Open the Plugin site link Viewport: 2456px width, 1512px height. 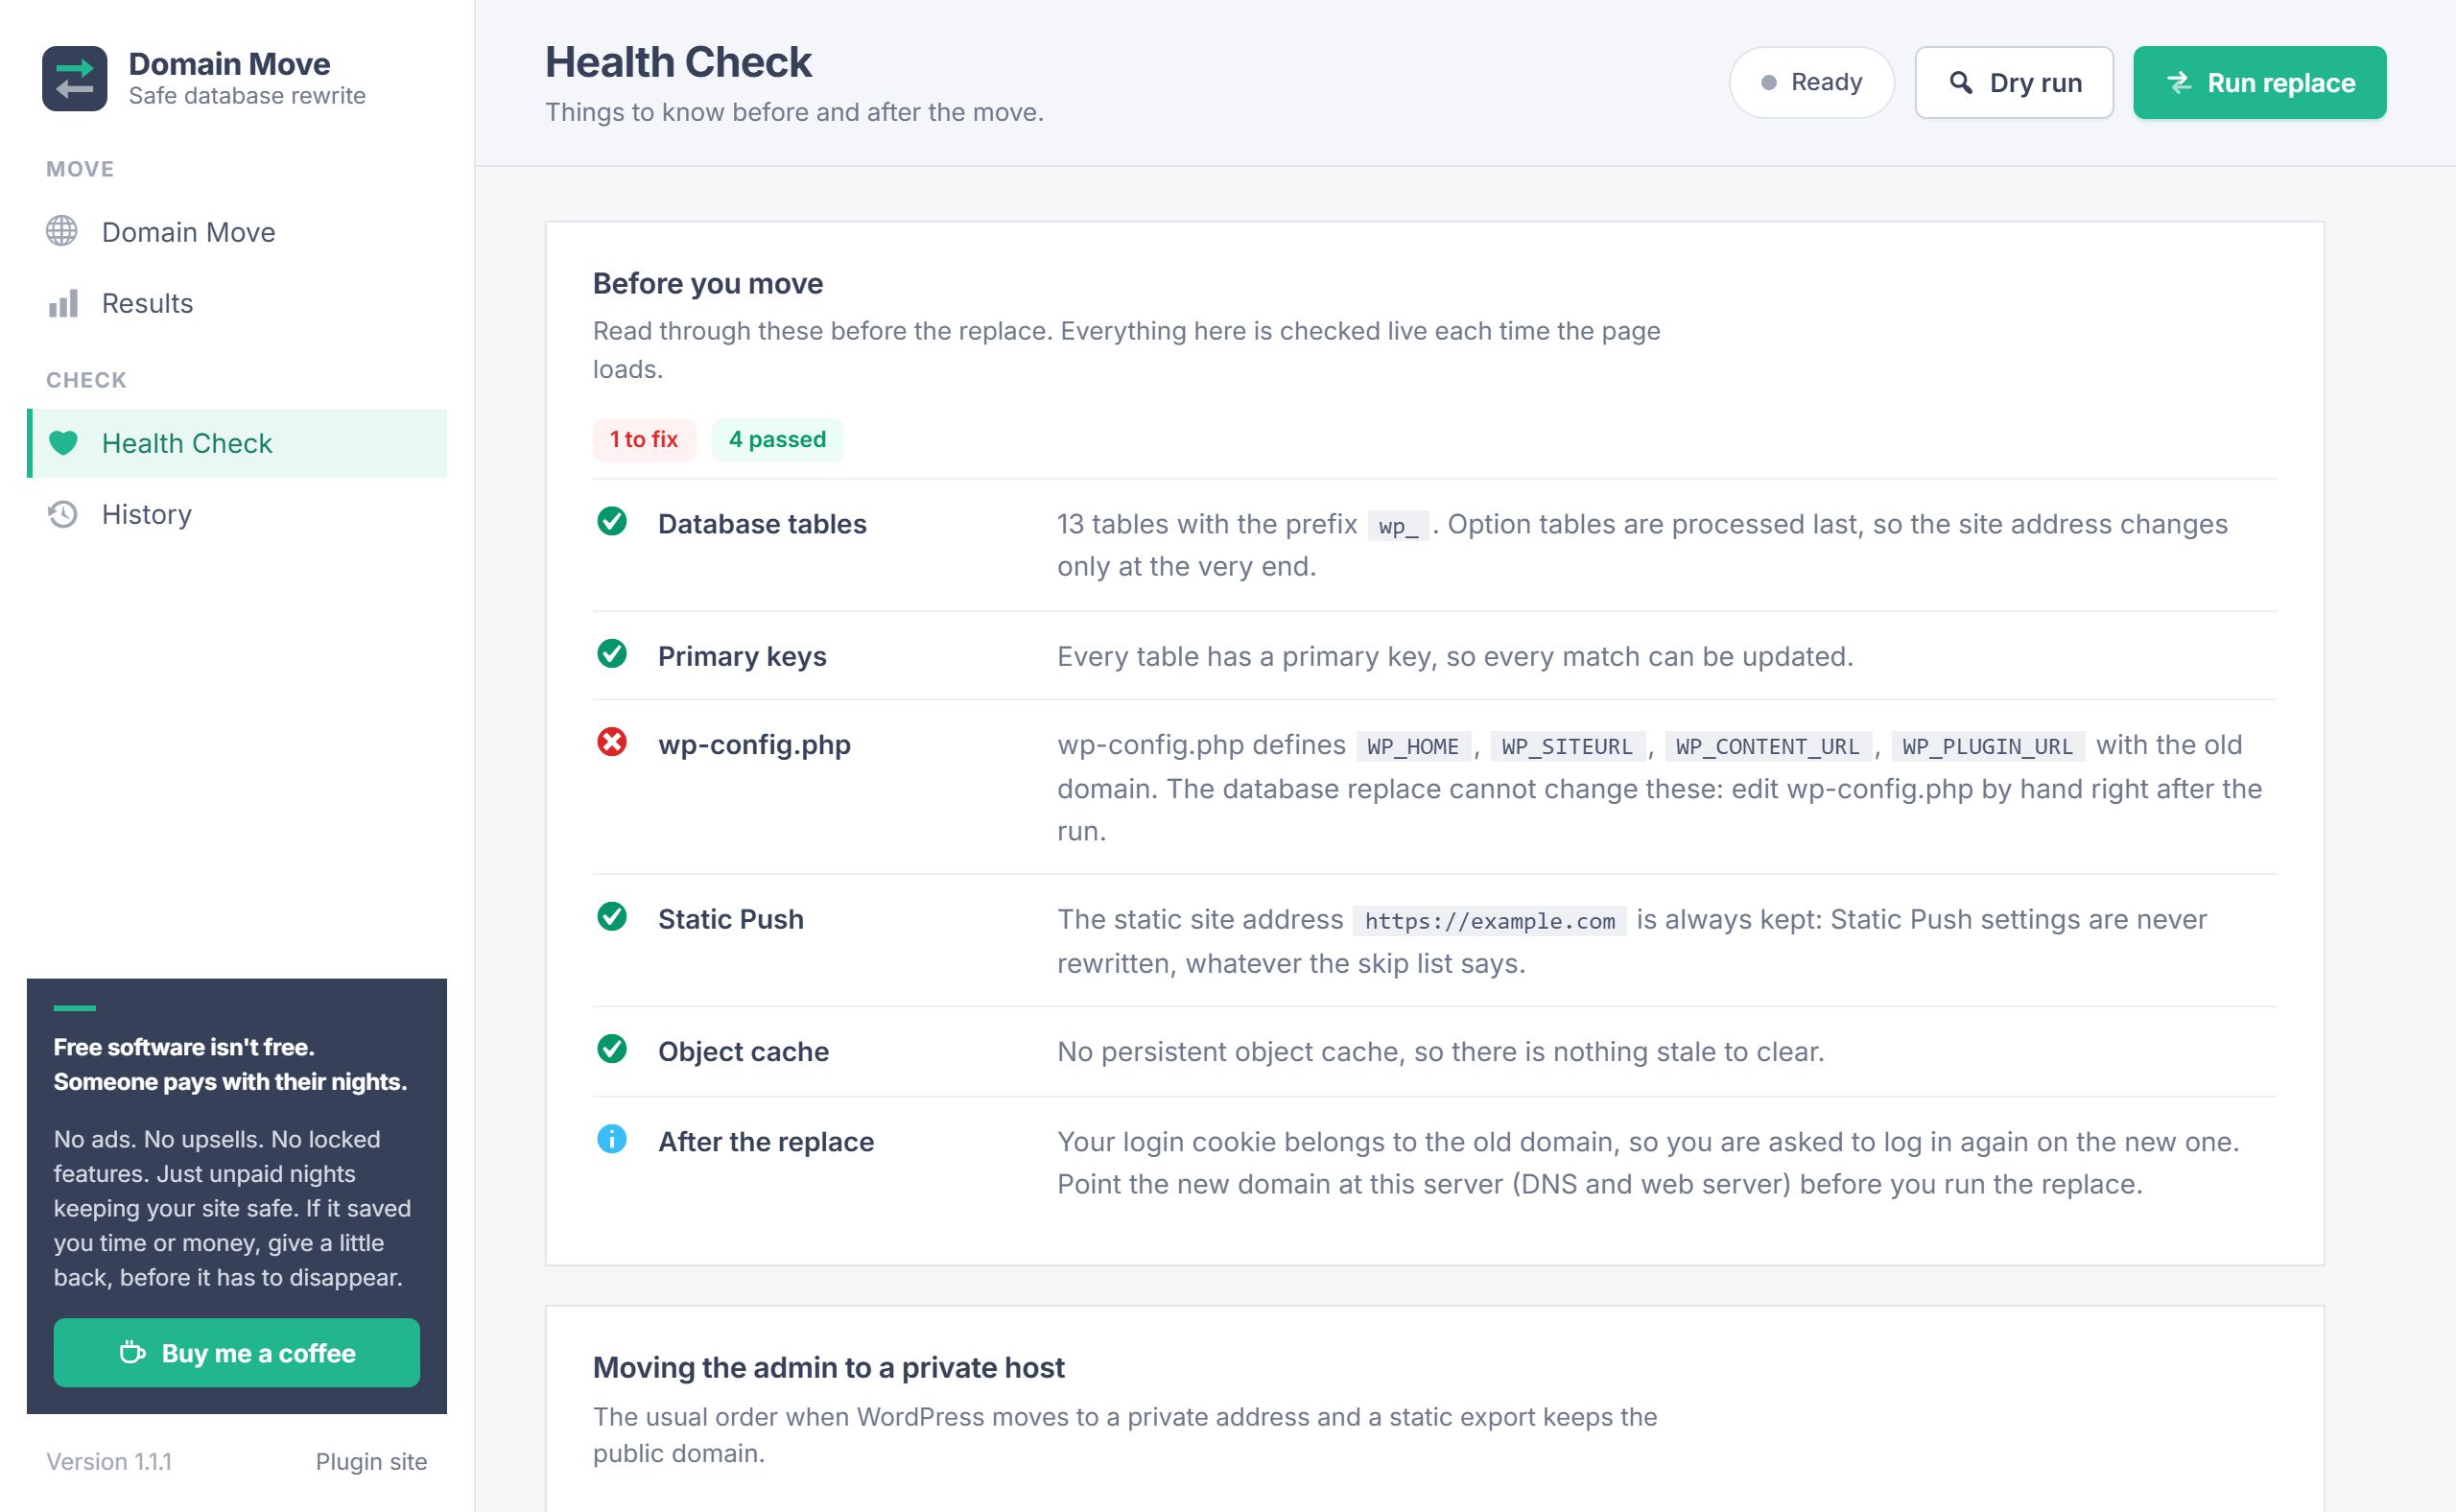(x=371, y=1461)
